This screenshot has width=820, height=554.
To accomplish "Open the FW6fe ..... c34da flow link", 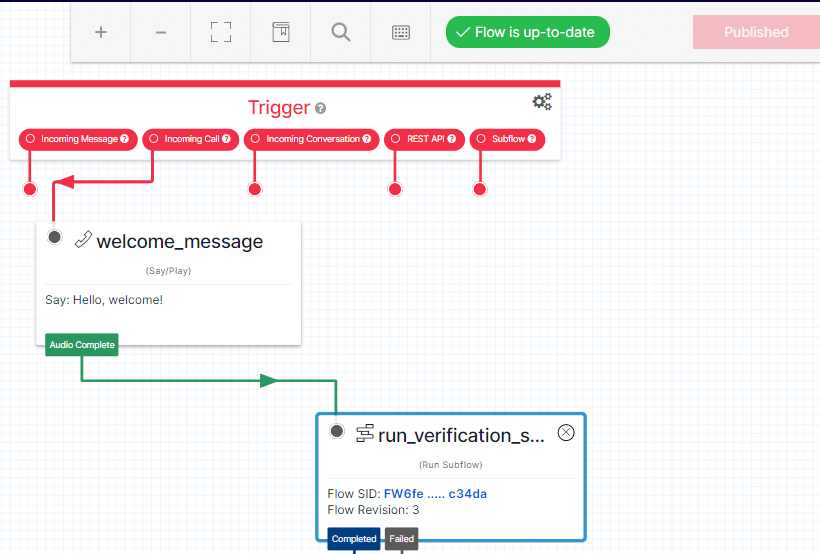I will coord(435,494).
